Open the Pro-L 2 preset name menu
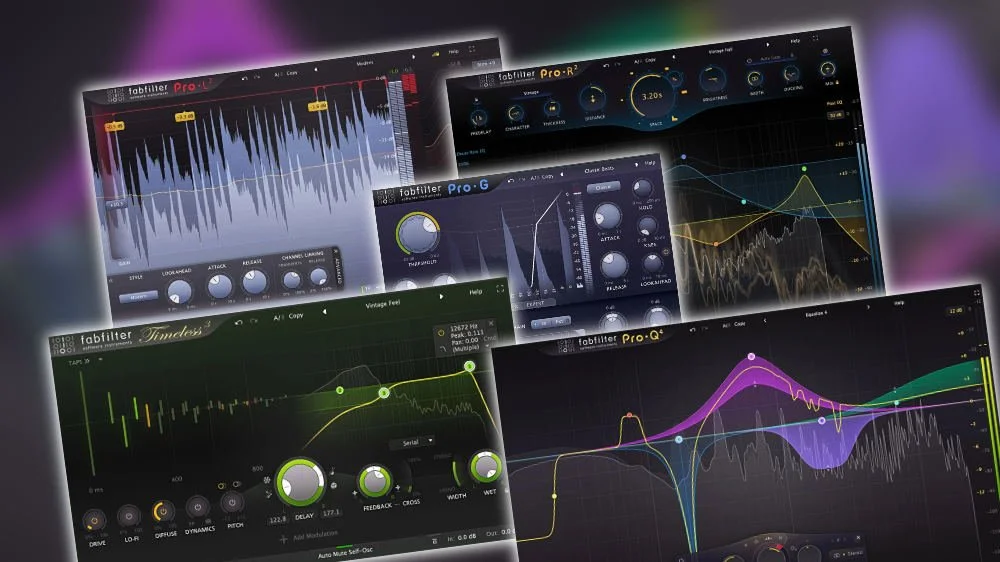 click(365, 63)
